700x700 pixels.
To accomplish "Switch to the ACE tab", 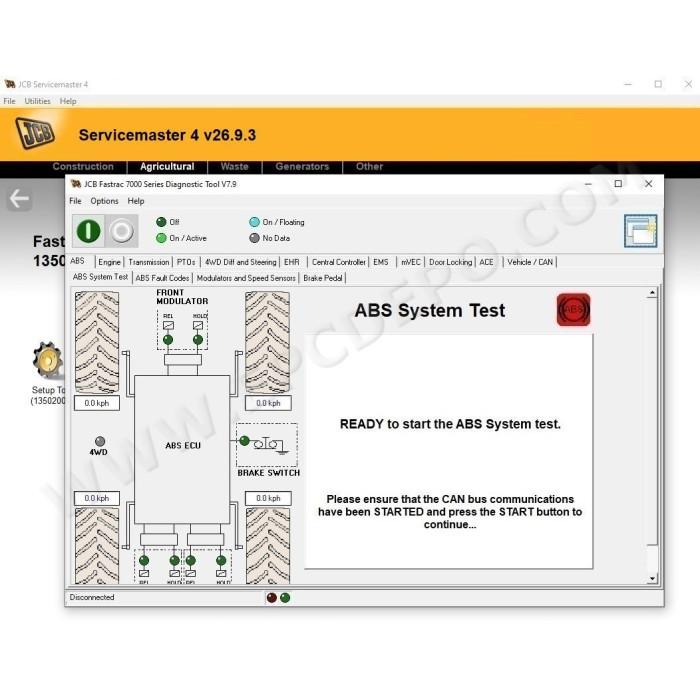I will pyautogui.click(x=487, y=262).
